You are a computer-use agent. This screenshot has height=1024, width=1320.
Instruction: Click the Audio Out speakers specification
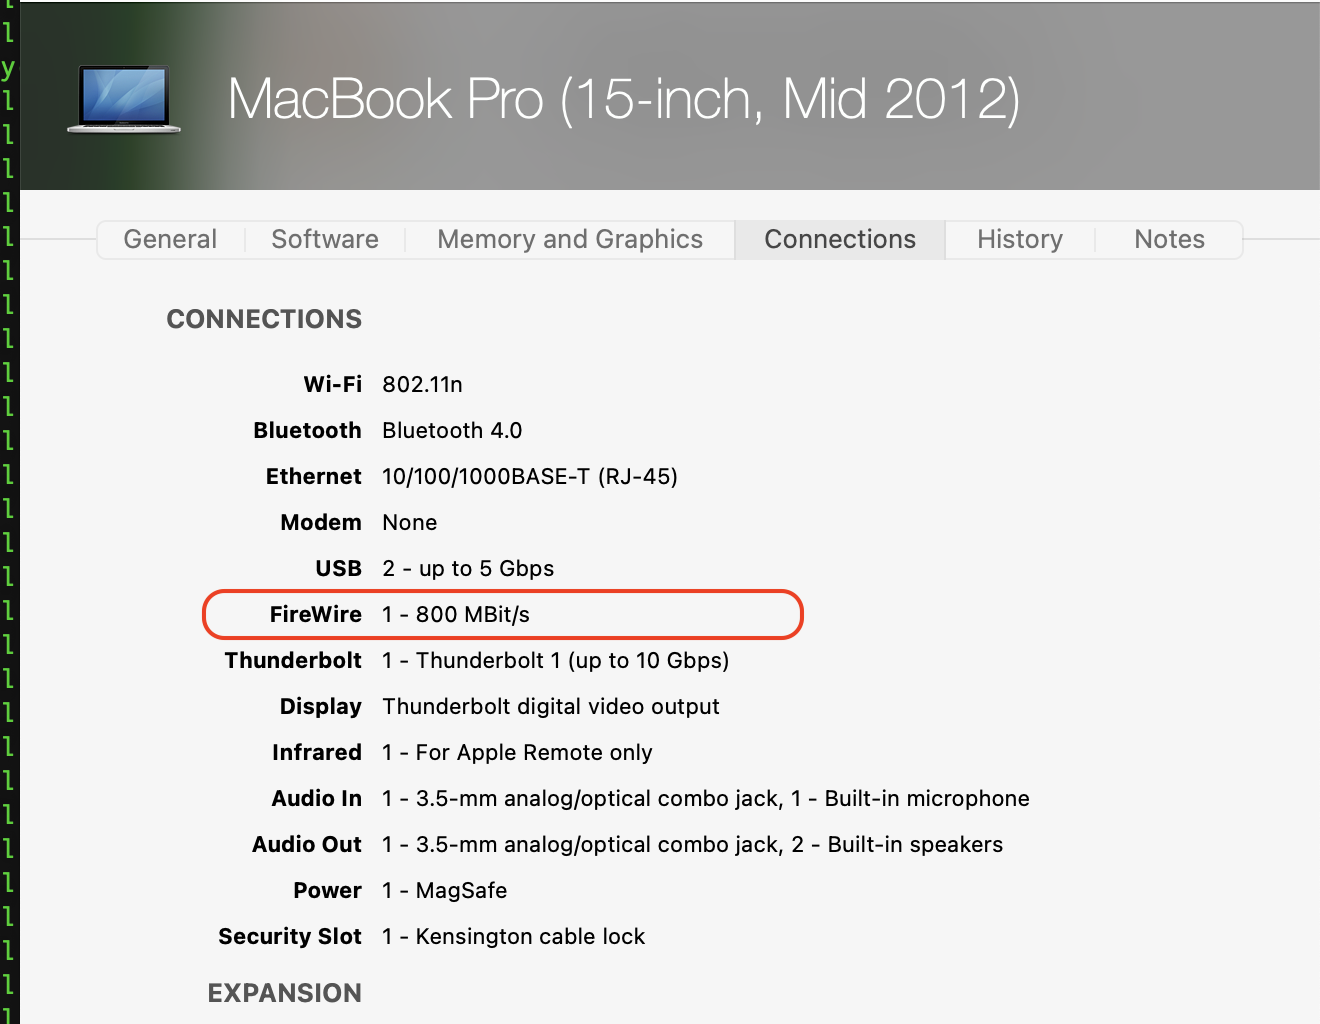click(x=692, y=844)
